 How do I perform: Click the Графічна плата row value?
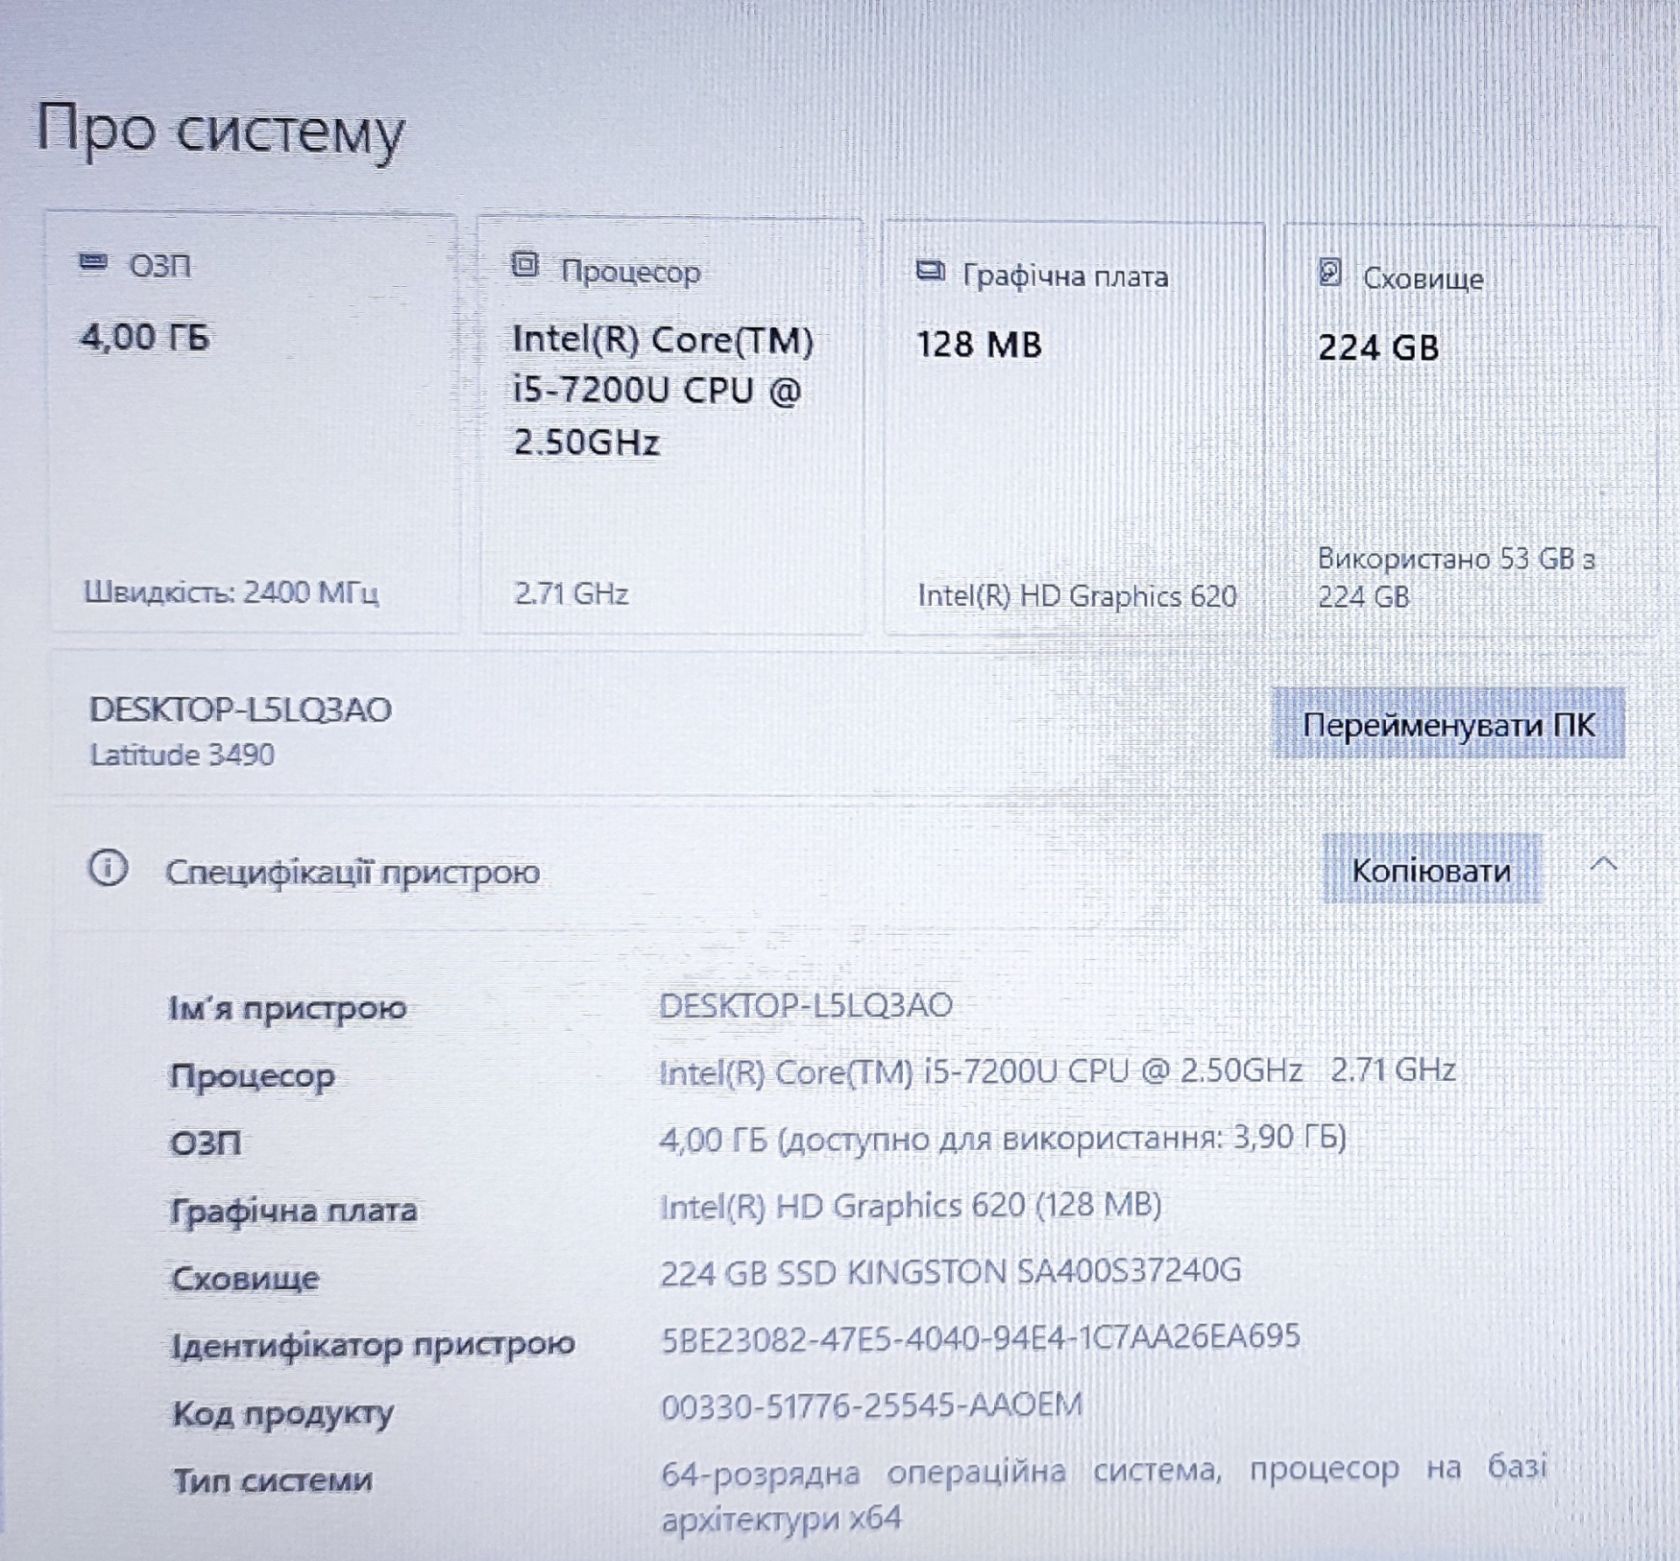coord(910,1206)
